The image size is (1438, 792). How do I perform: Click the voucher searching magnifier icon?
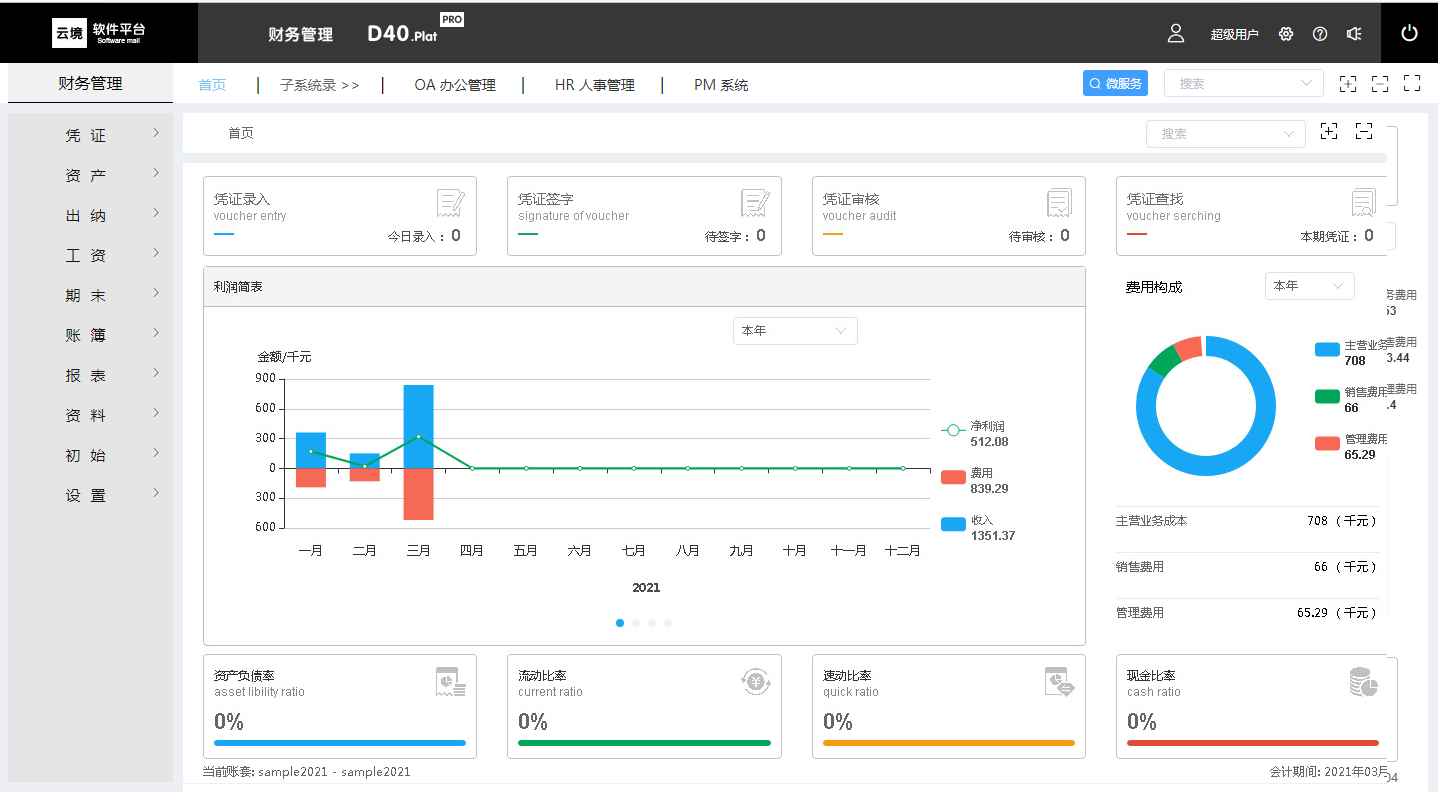1363,204
